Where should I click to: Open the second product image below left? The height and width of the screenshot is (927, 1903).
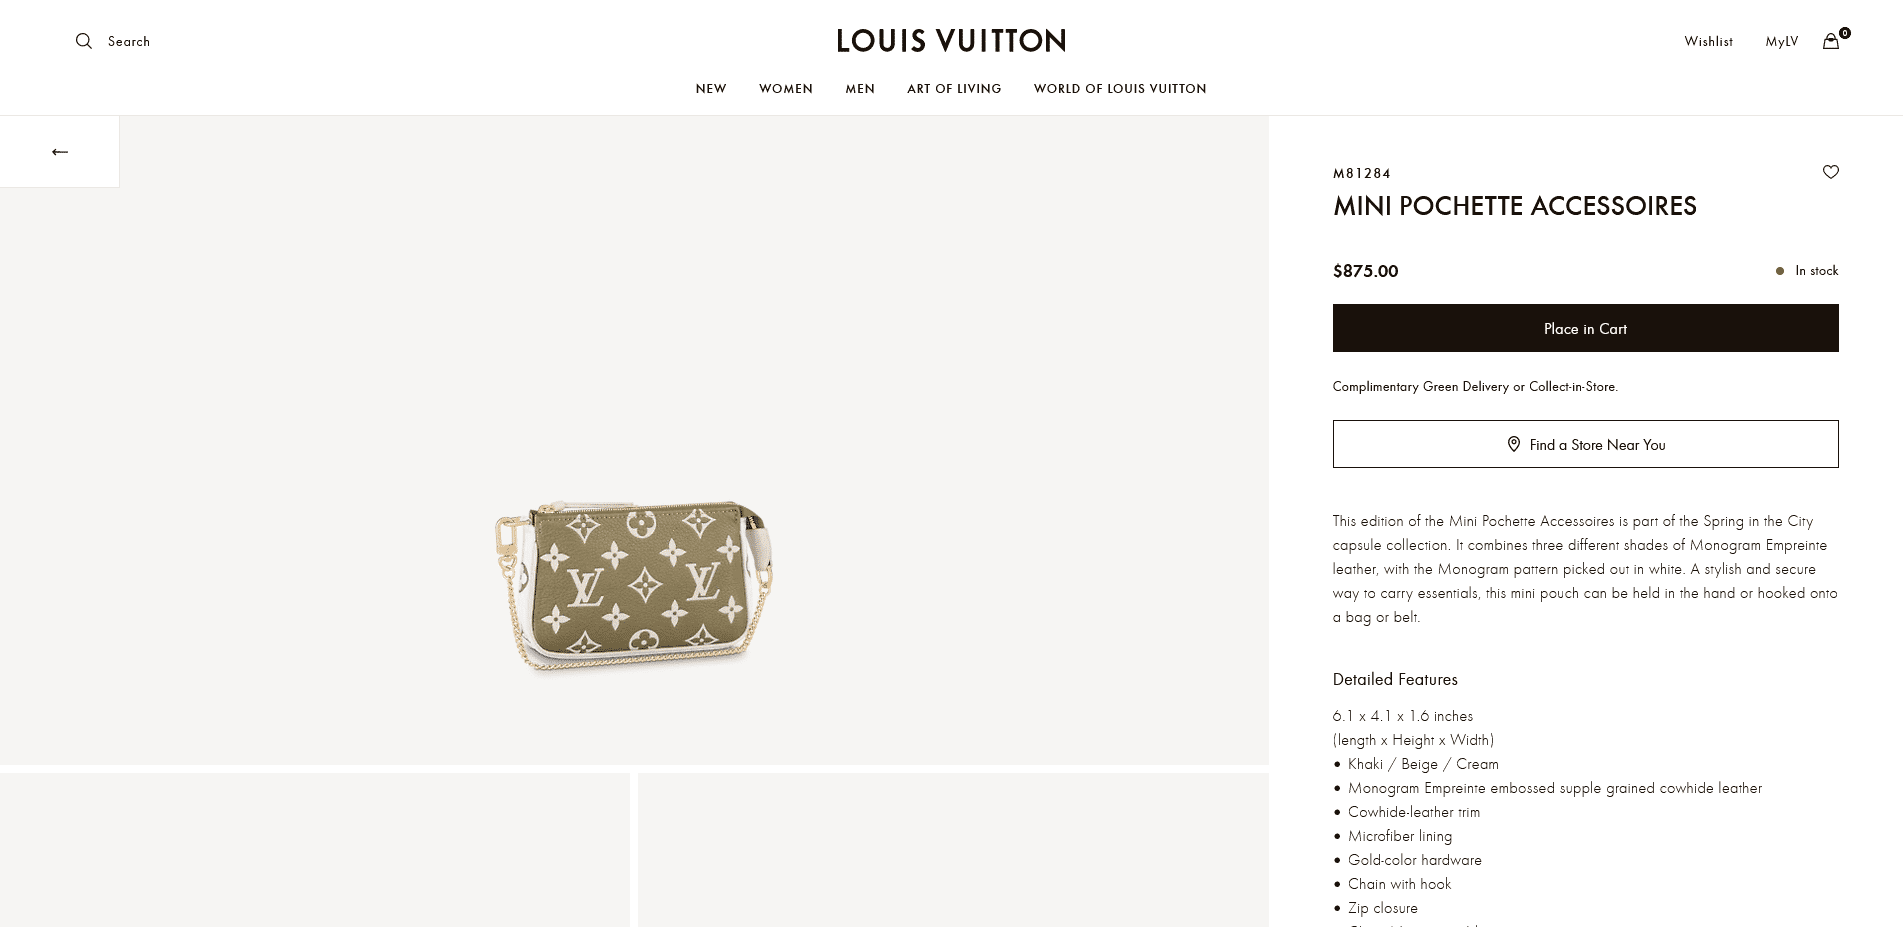click(x=315, y=850)
